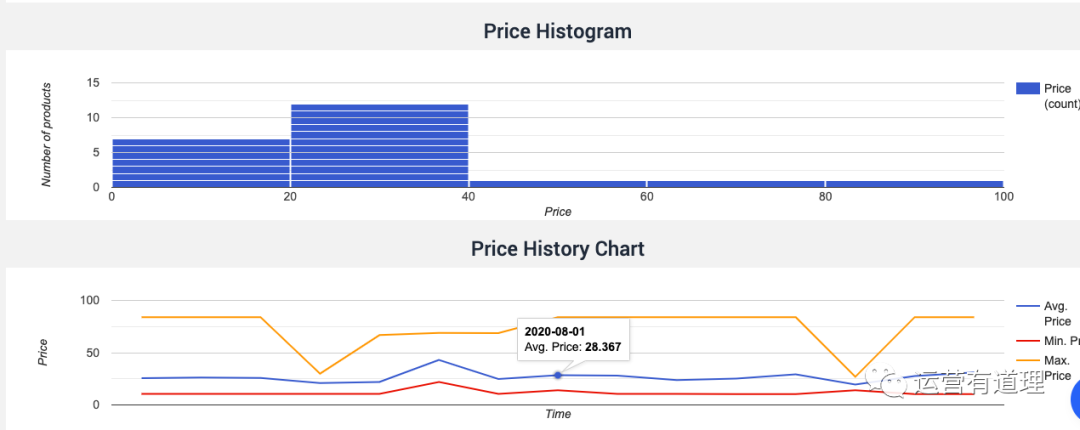Viewport: 1080px width, 430px height.
Task: Click the orange Max. Price legend line
Action: click(1027, 360)
